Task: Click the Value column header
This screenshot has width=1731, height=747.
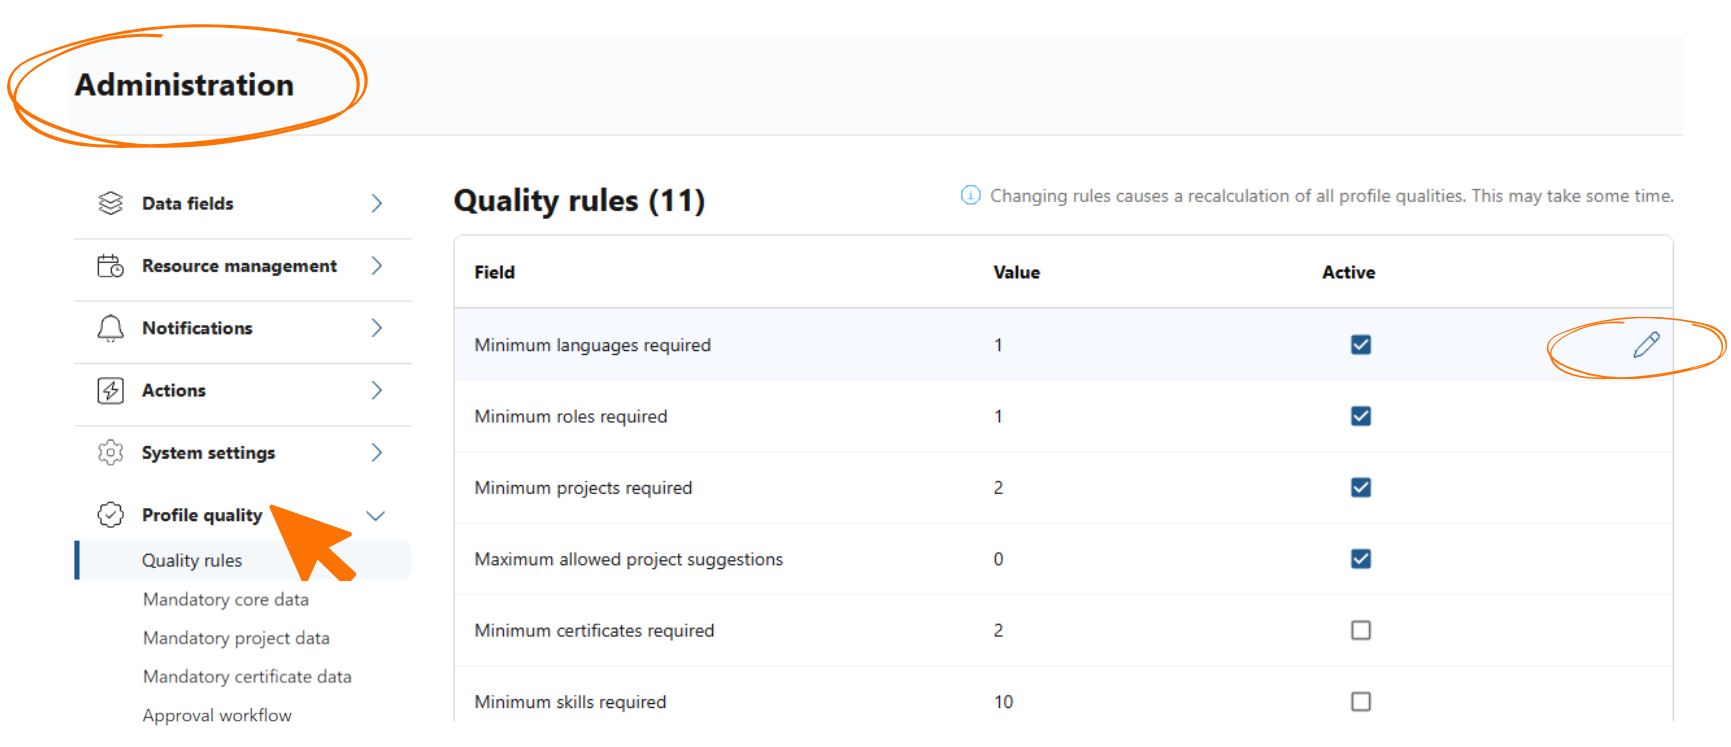Action: (x=1016, y=272)
